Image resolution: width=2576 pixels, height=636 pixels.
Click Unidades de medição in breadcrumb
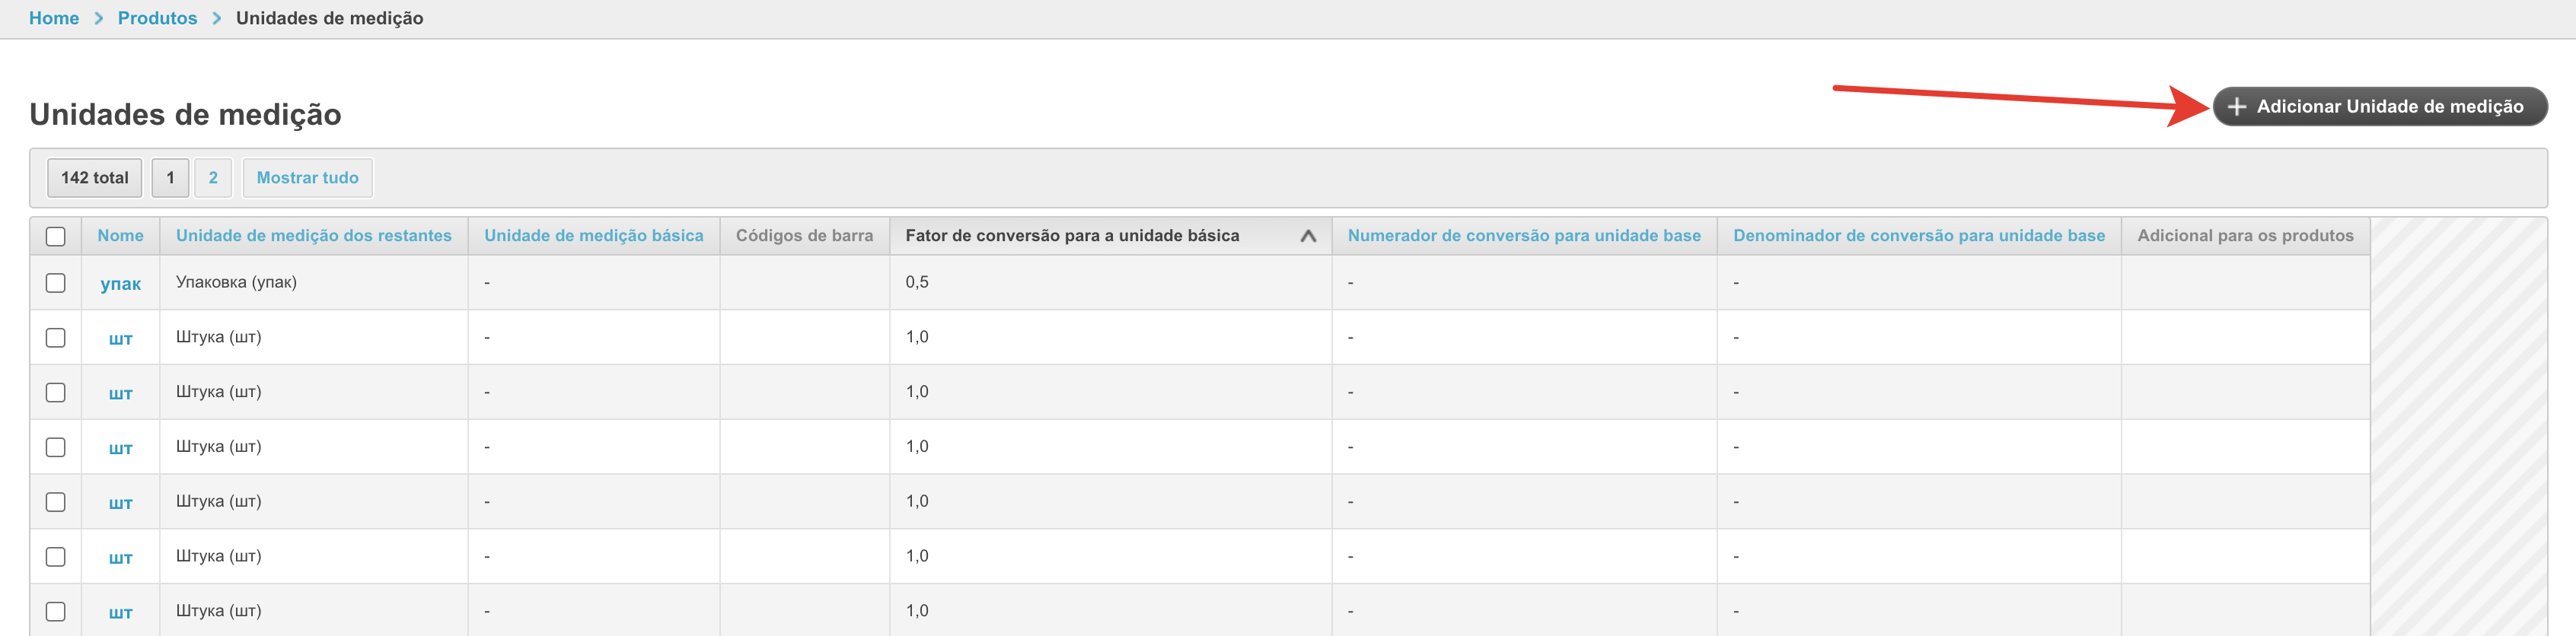[x=329, y=18]
